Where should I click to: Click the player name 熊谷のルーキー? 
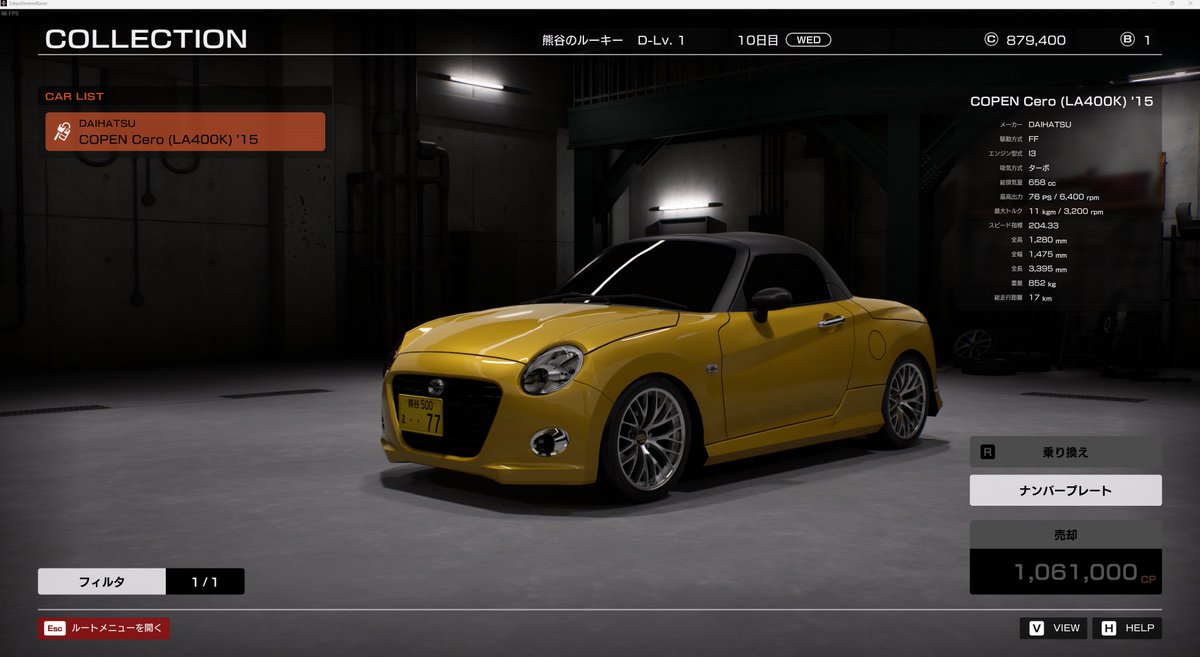[x=582, y=40]
